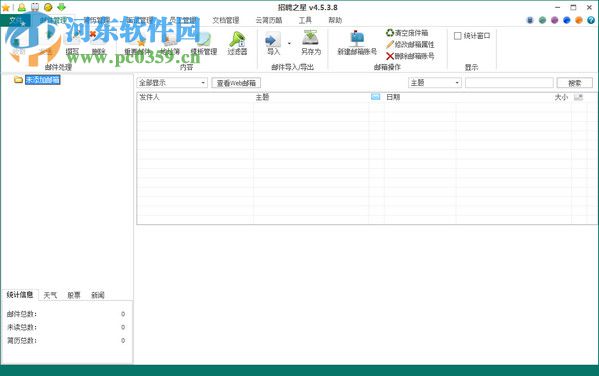
Task: Click the folder icon beside 未添加邮箱
Action: tap(18, 79)
